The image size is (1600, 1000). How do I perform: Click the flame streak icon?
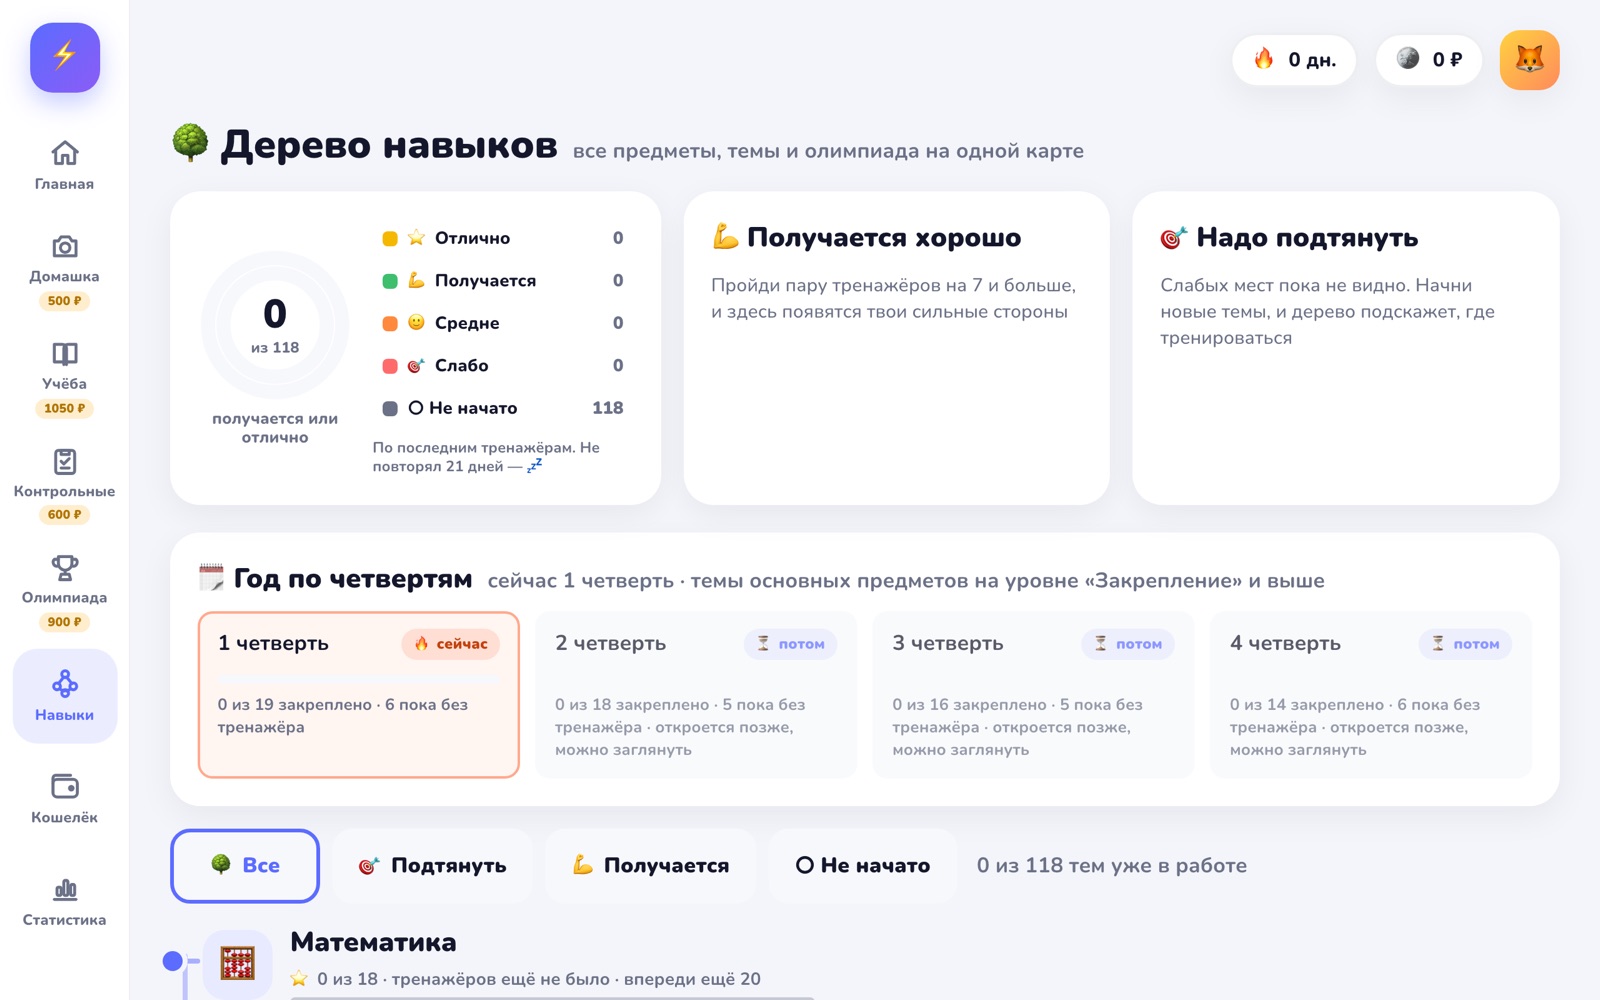coord(1264,59)
